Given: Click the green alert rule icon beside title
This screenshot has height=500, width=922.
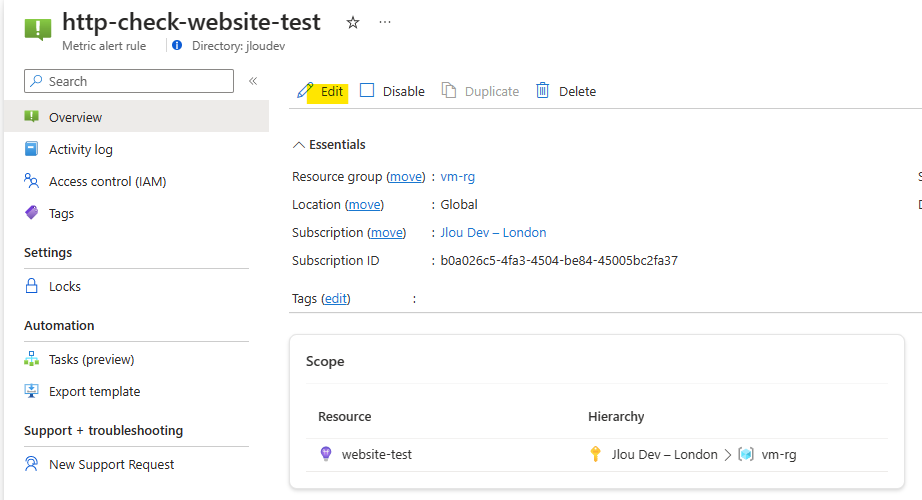Looking at the screenshot, I should click(38, 29).
